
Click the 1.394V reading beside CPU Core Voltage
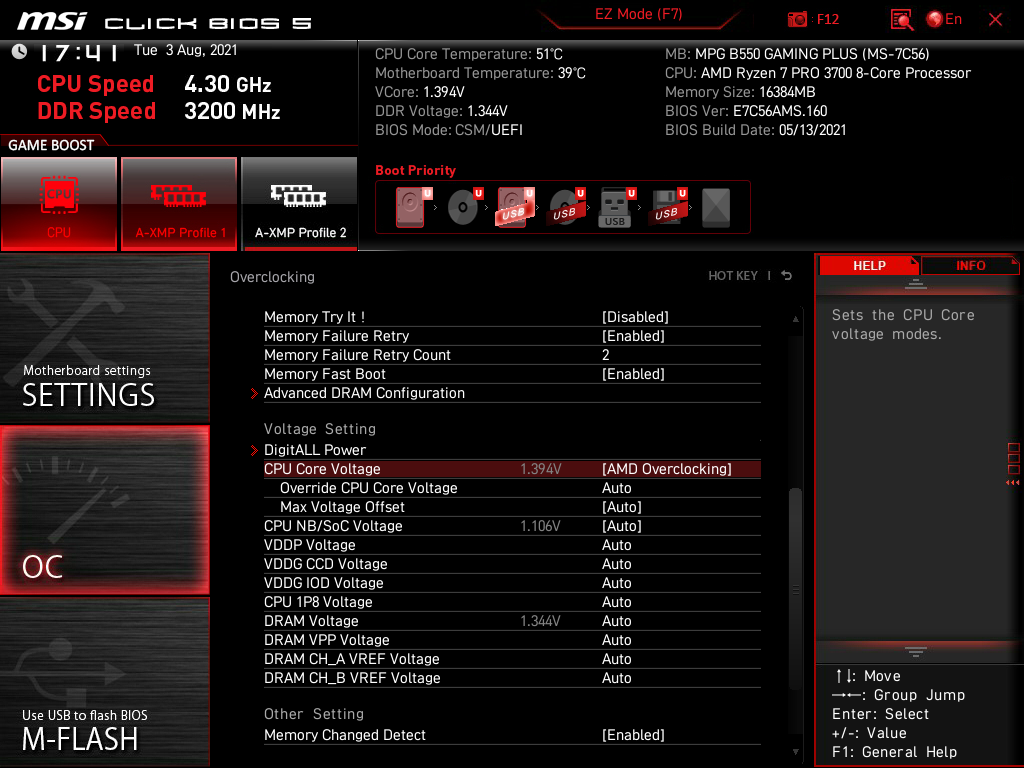pos(541,469)
